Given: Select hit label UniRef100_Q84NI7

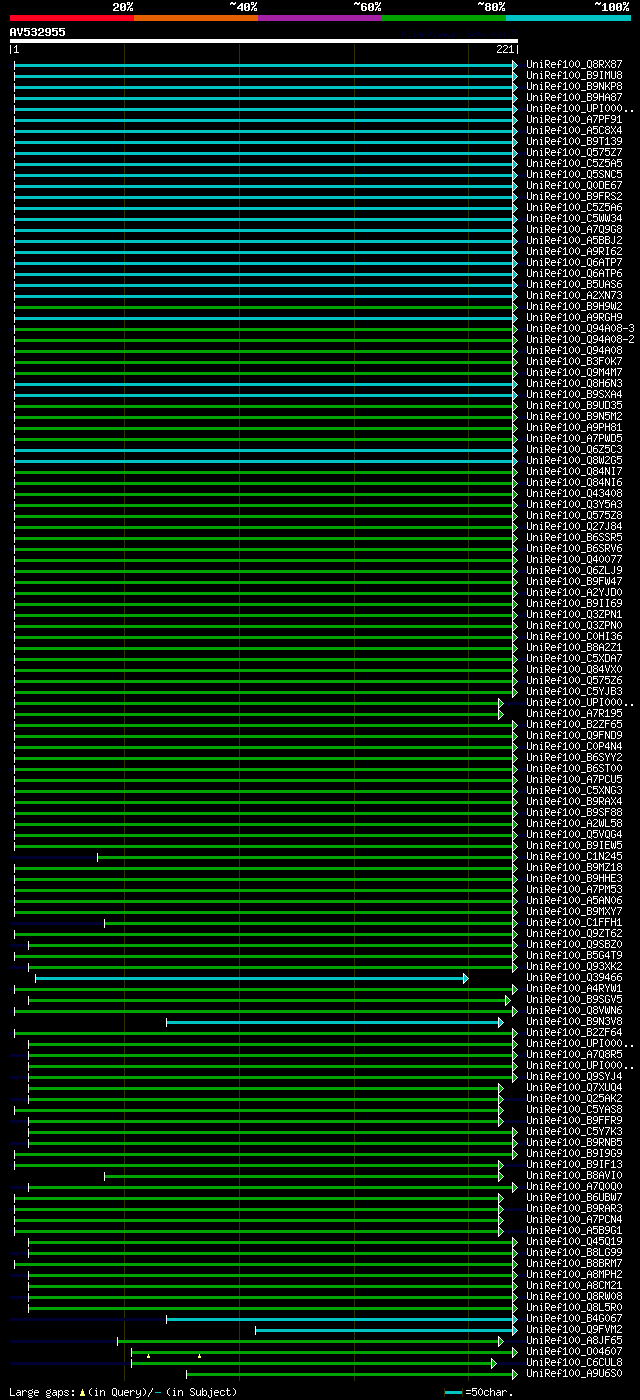Looking at the screenshot, I should tap(574, 471).
